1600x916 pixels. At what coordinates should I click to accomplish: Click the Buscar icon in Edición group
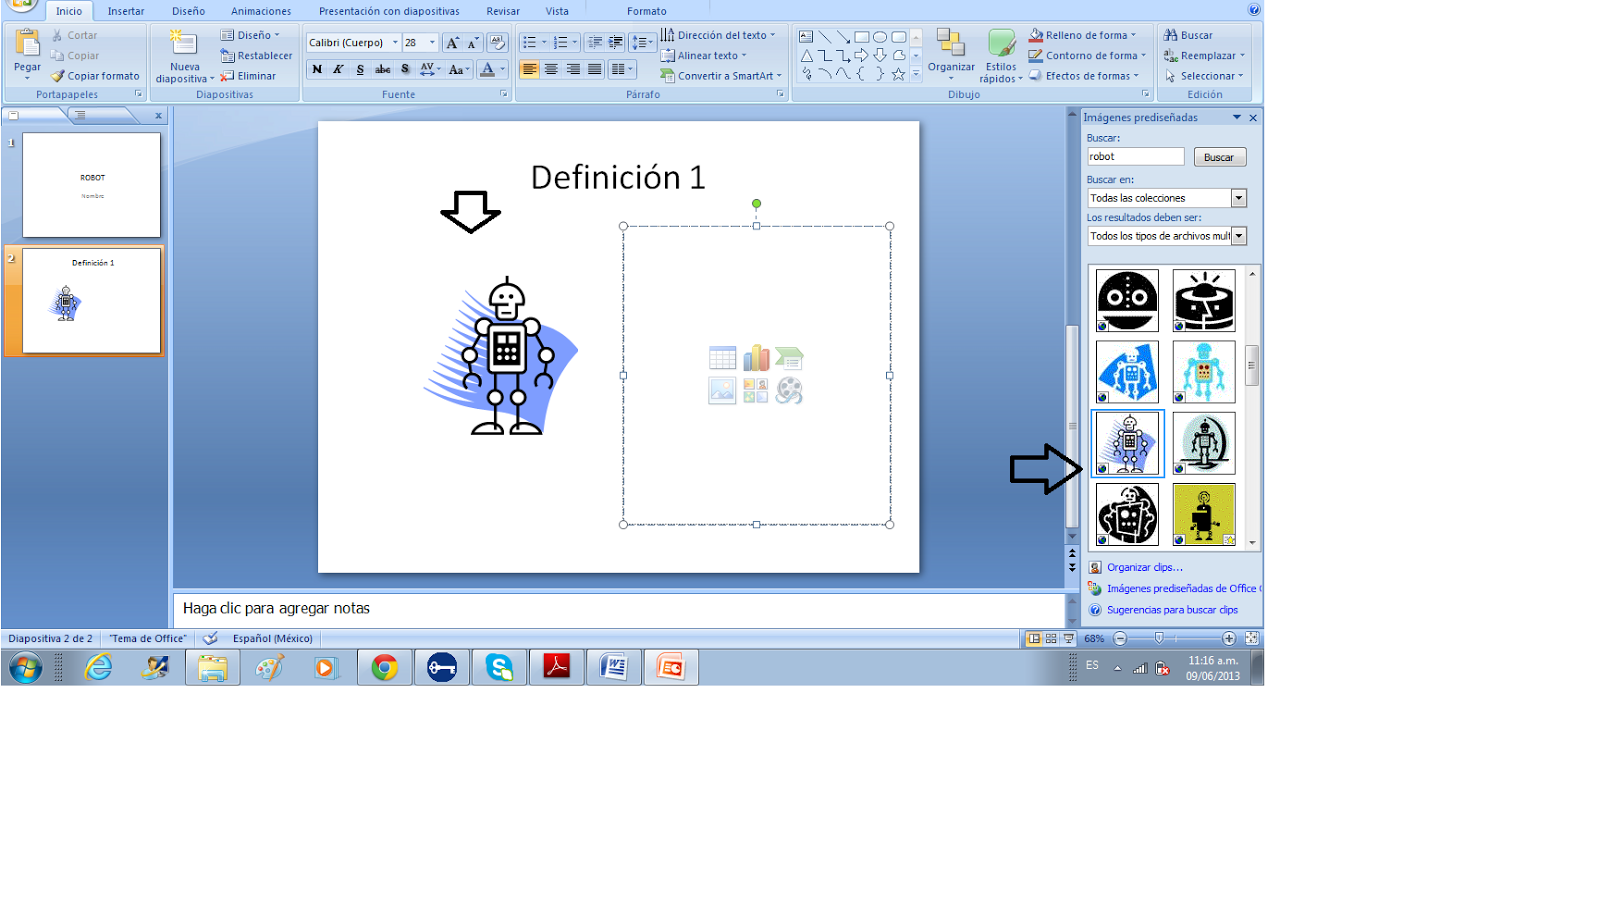click(1172, 34)
